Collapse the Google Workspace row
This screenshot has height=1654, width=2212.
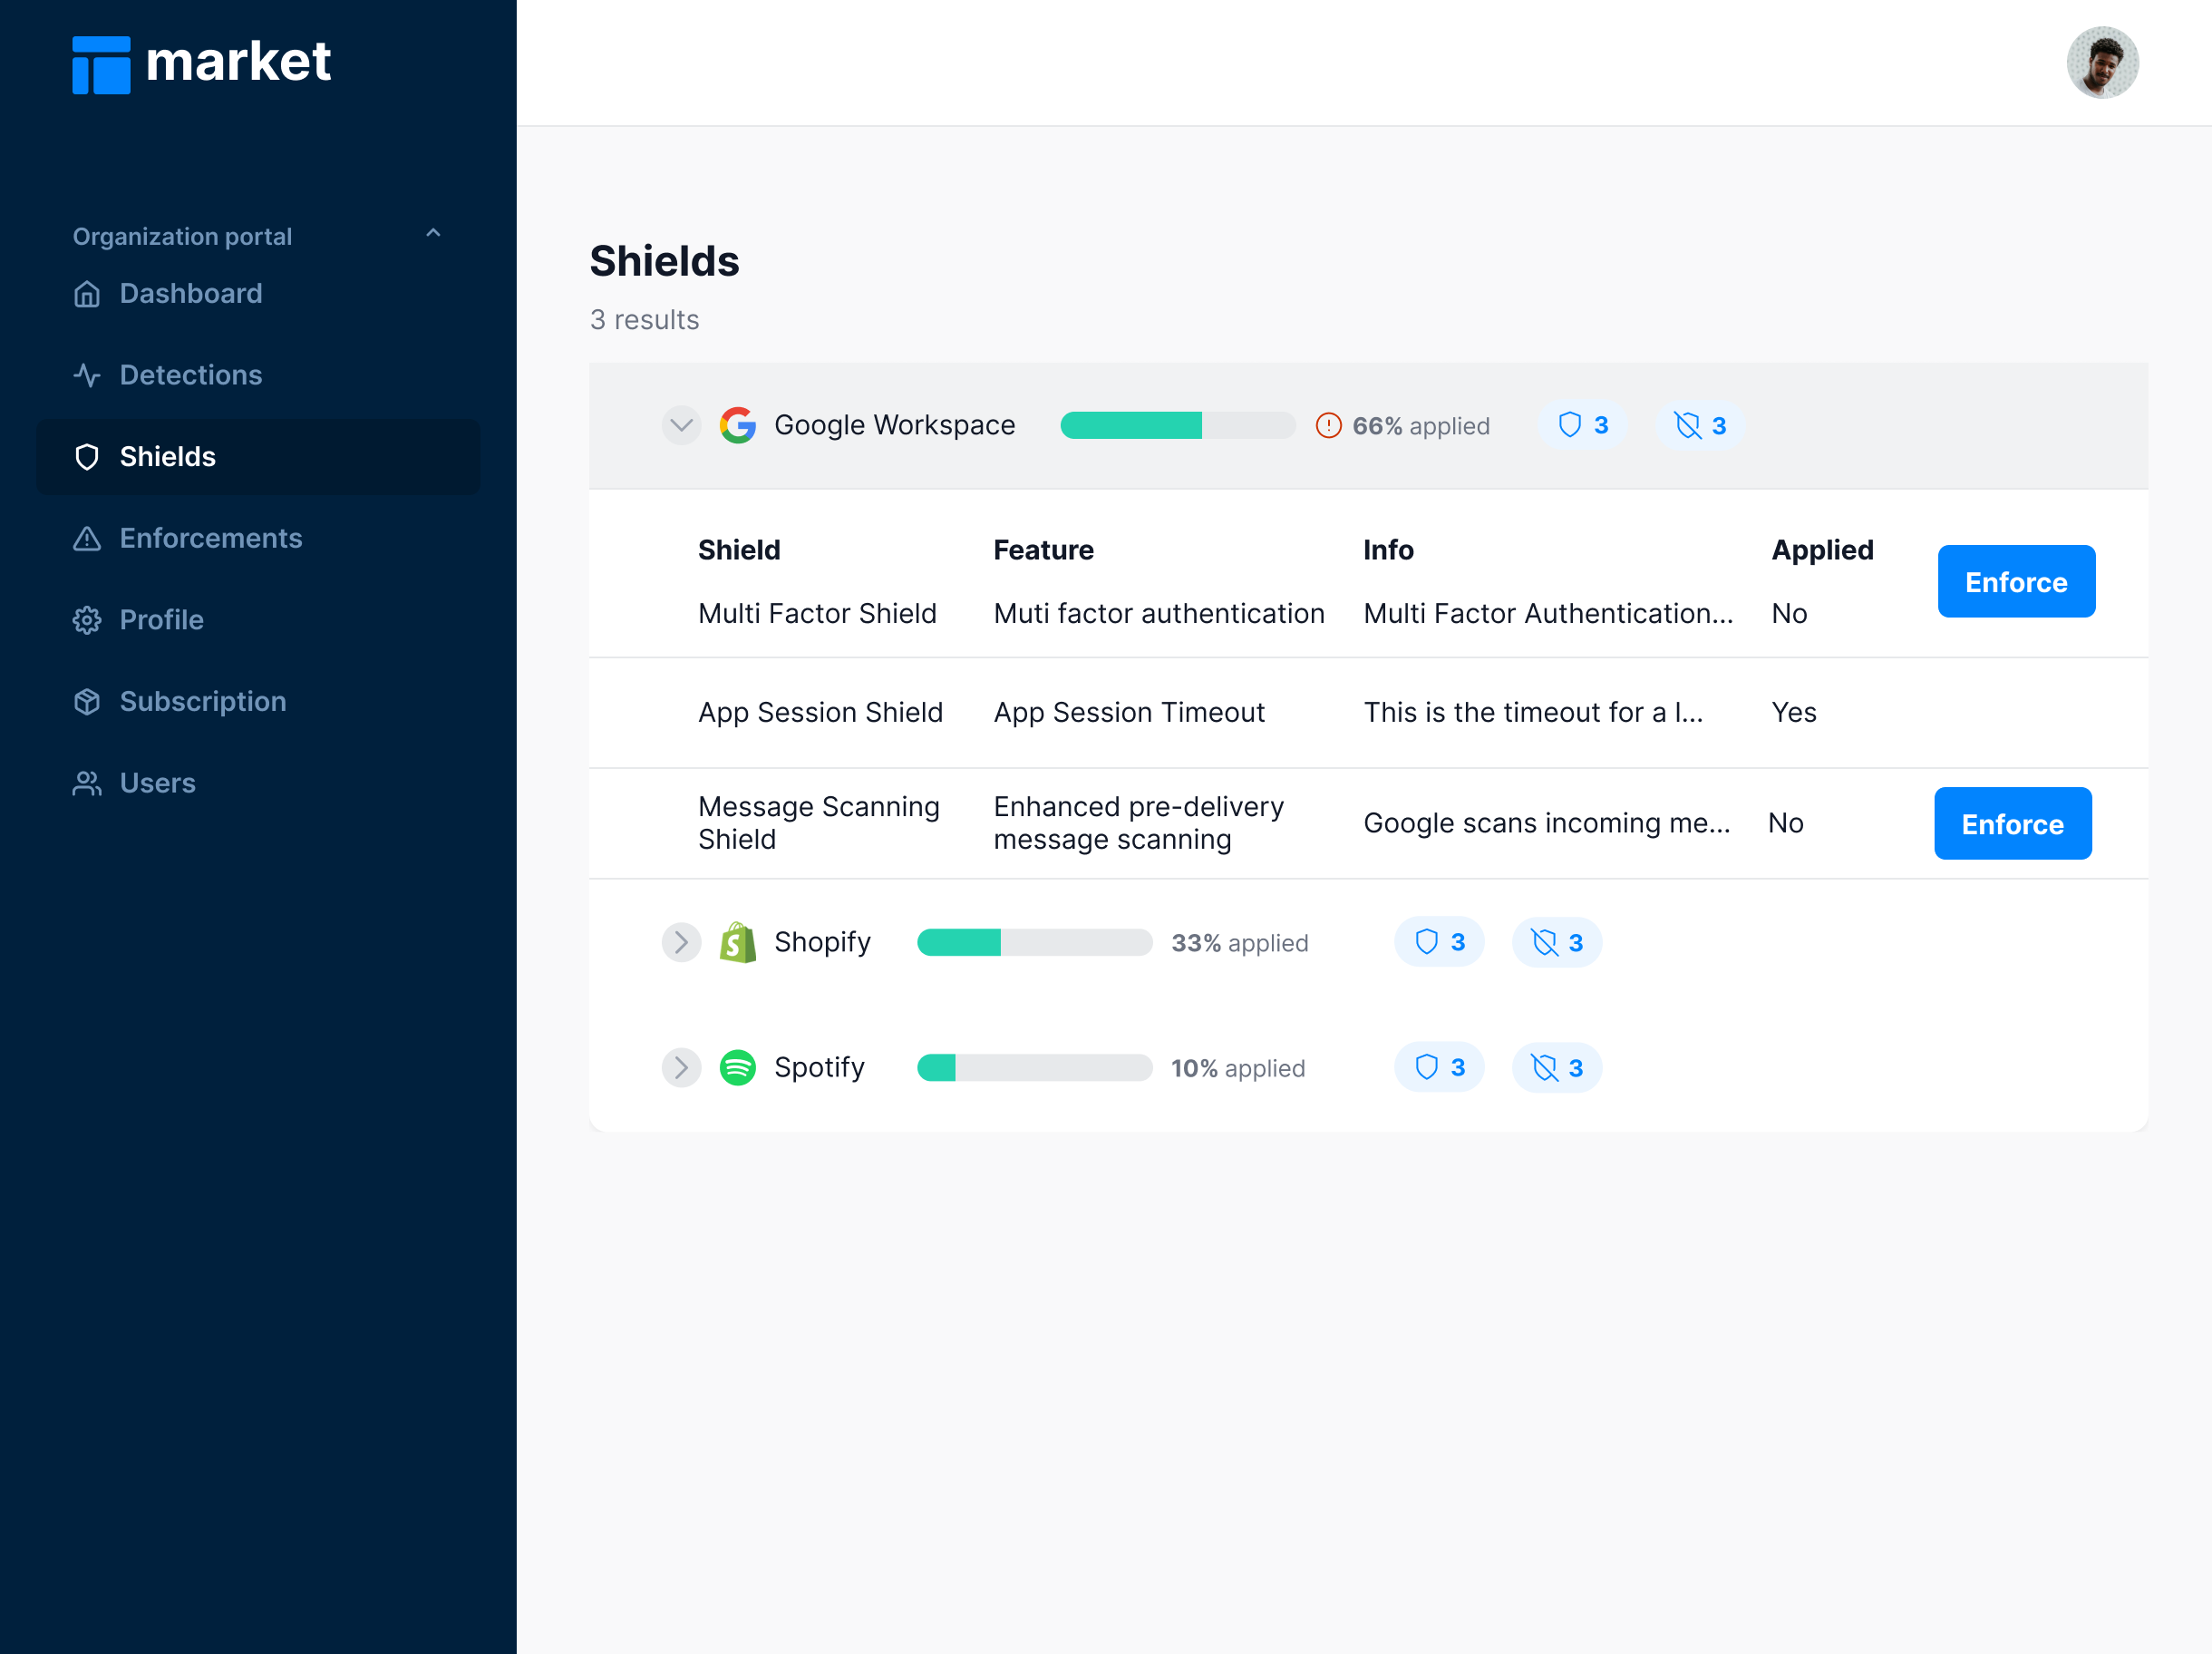[681, 425]
